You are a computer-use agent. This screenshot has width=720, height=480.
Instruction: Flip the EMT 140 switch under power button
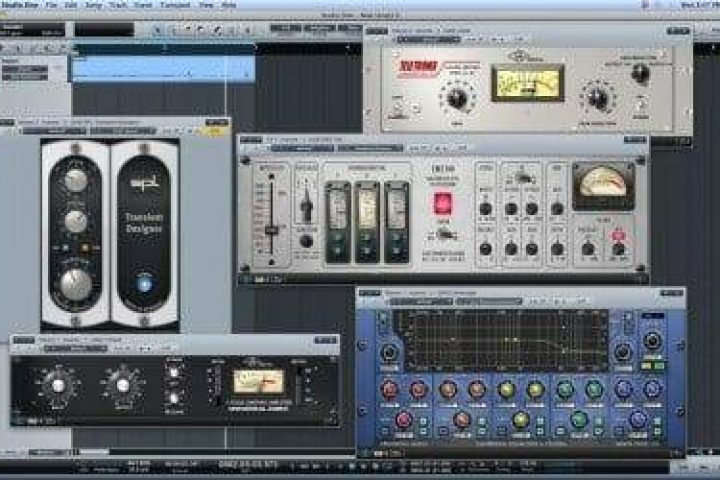point(444,236)
